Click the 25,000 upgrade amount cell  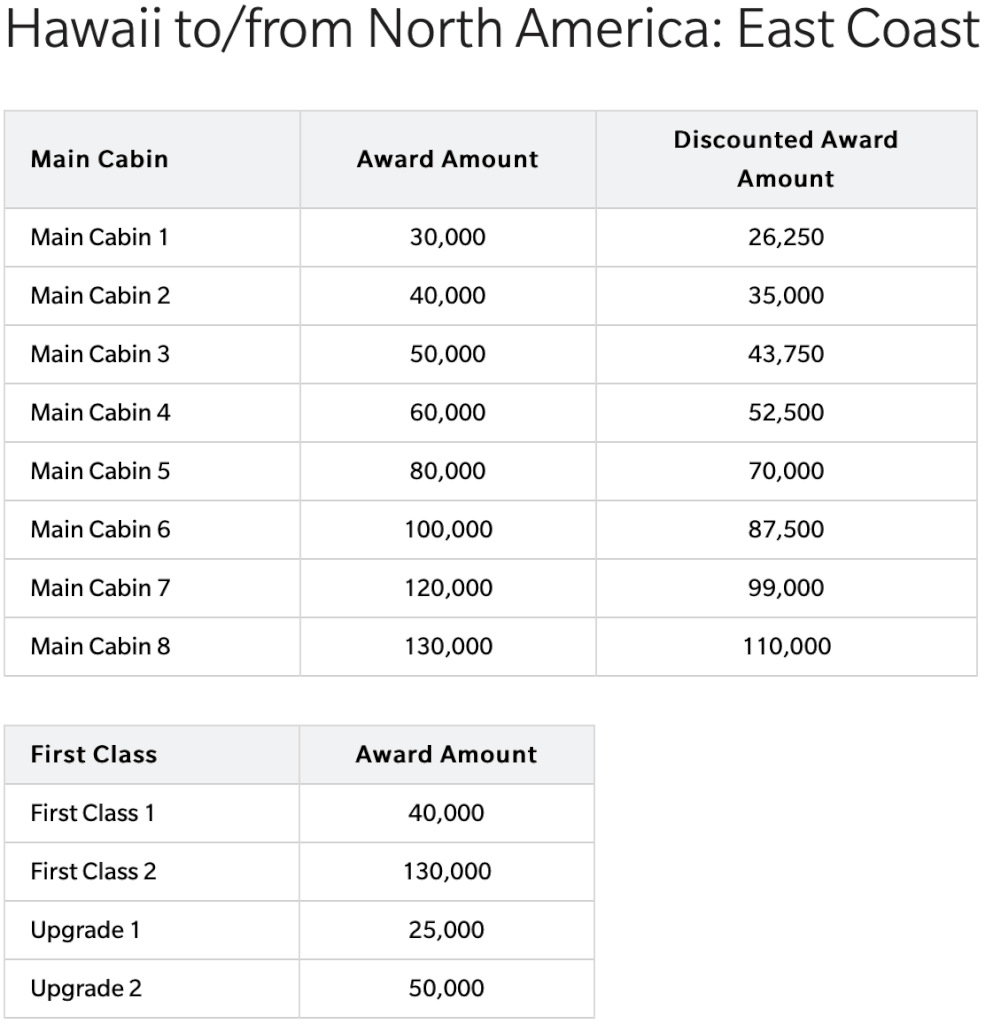(446, 930)
